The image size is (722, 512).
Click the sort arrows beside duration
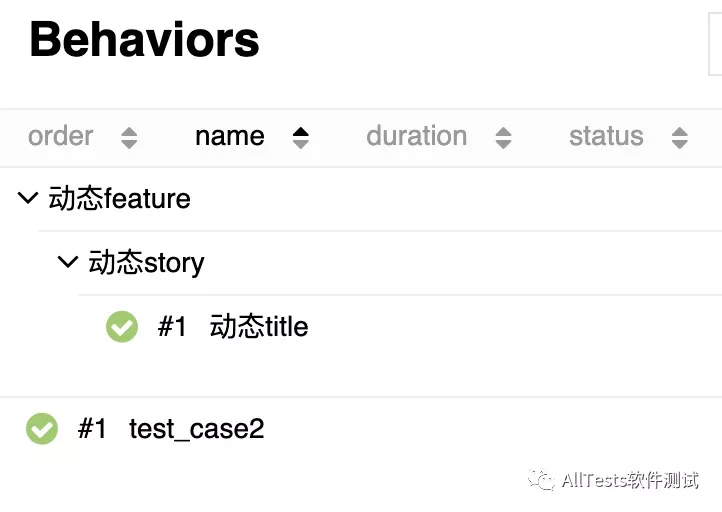[503, 138]
